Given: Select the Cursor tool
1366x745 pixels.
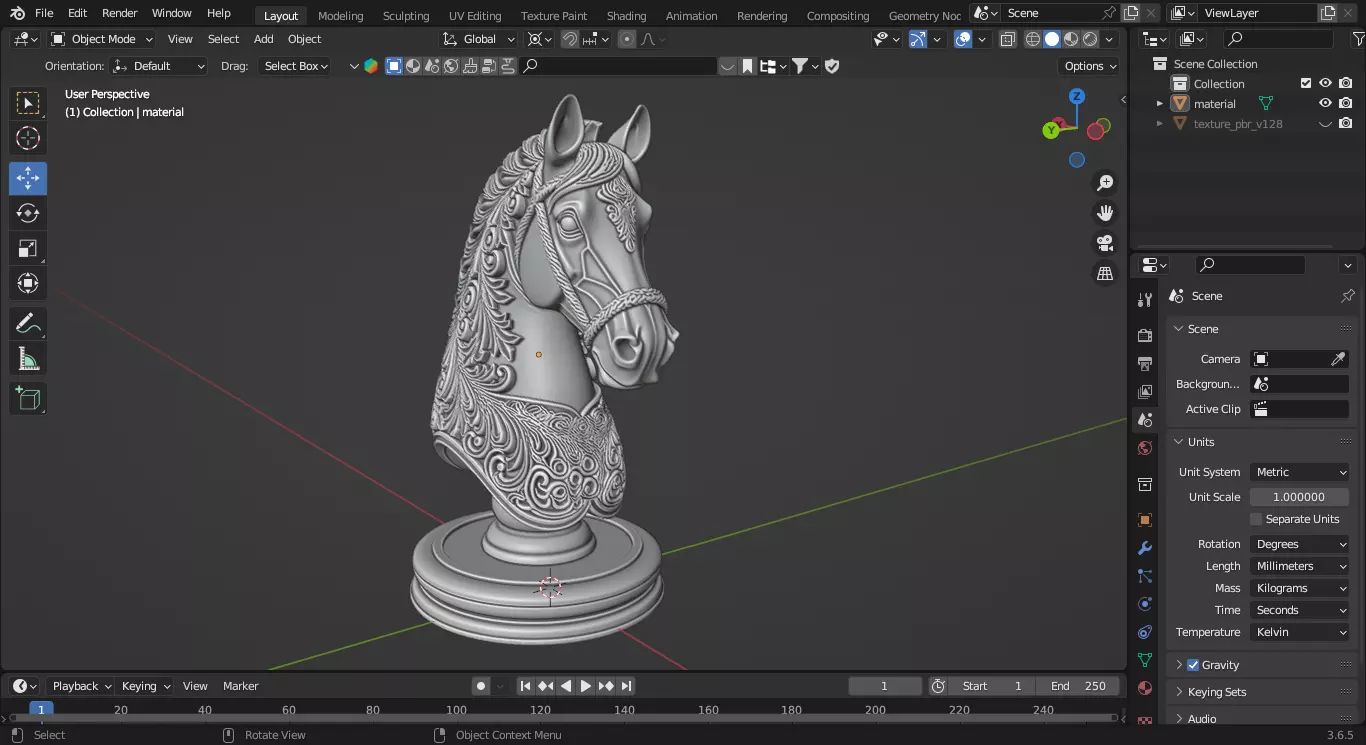Looking at the screenshot, I should (28, 139).
